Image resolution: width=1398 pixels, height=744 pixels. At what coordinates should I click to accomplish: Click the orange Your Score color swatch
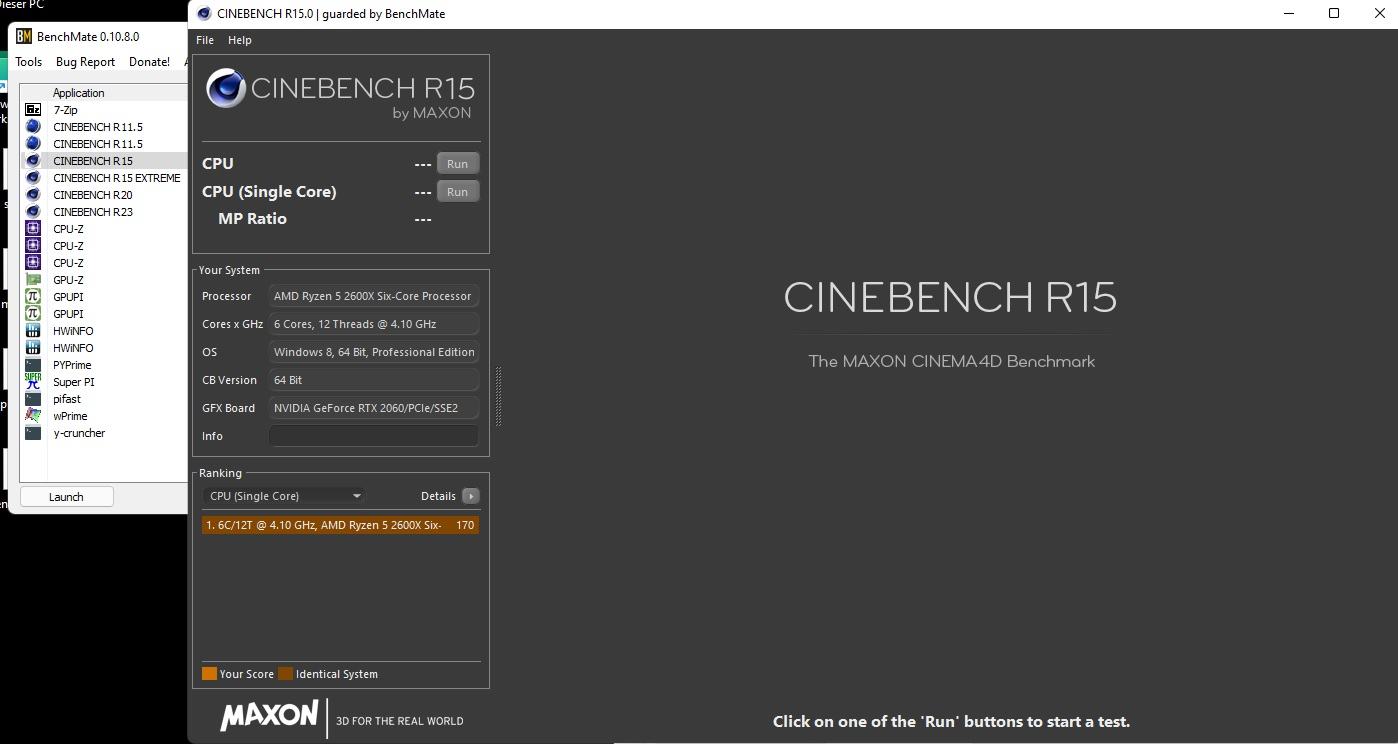(x=209, y=674)
